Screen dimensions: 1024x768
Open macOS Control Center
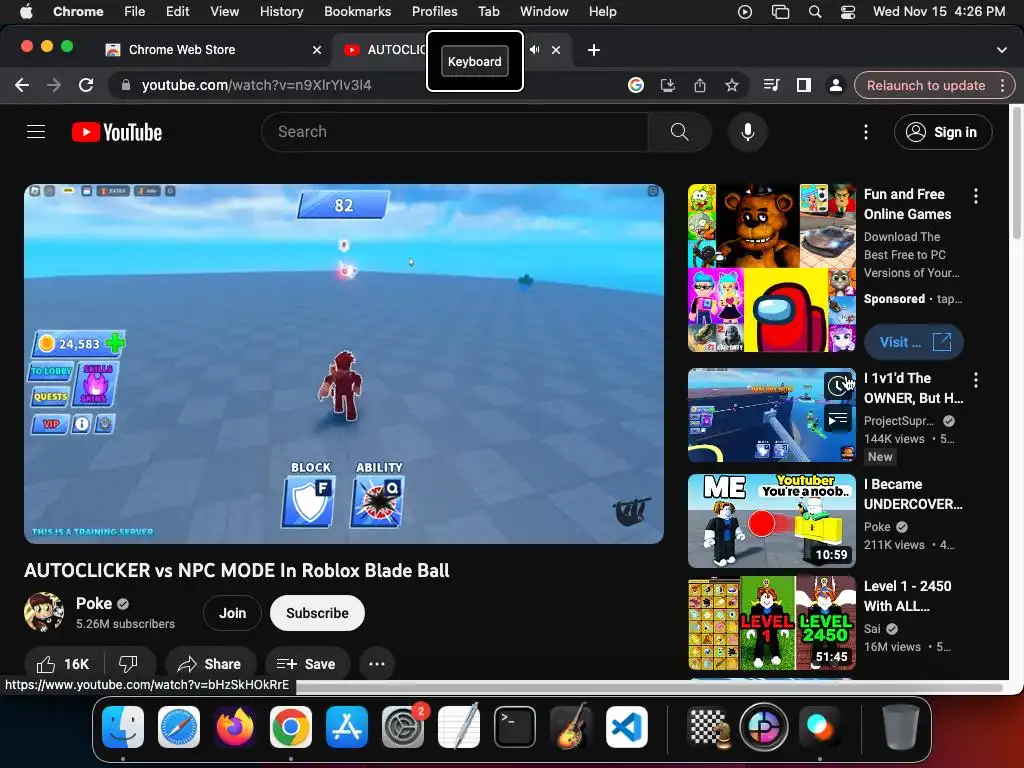point(848,12)
